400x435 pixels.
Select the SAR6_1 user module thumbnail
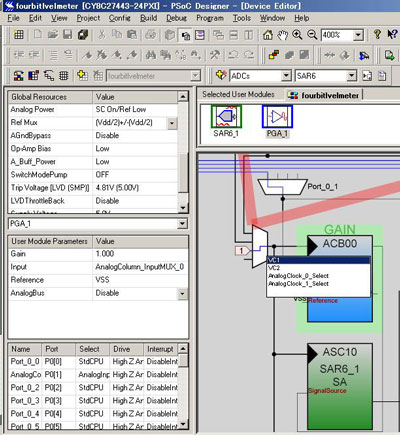pyautogui.click(x=226, y=116)
